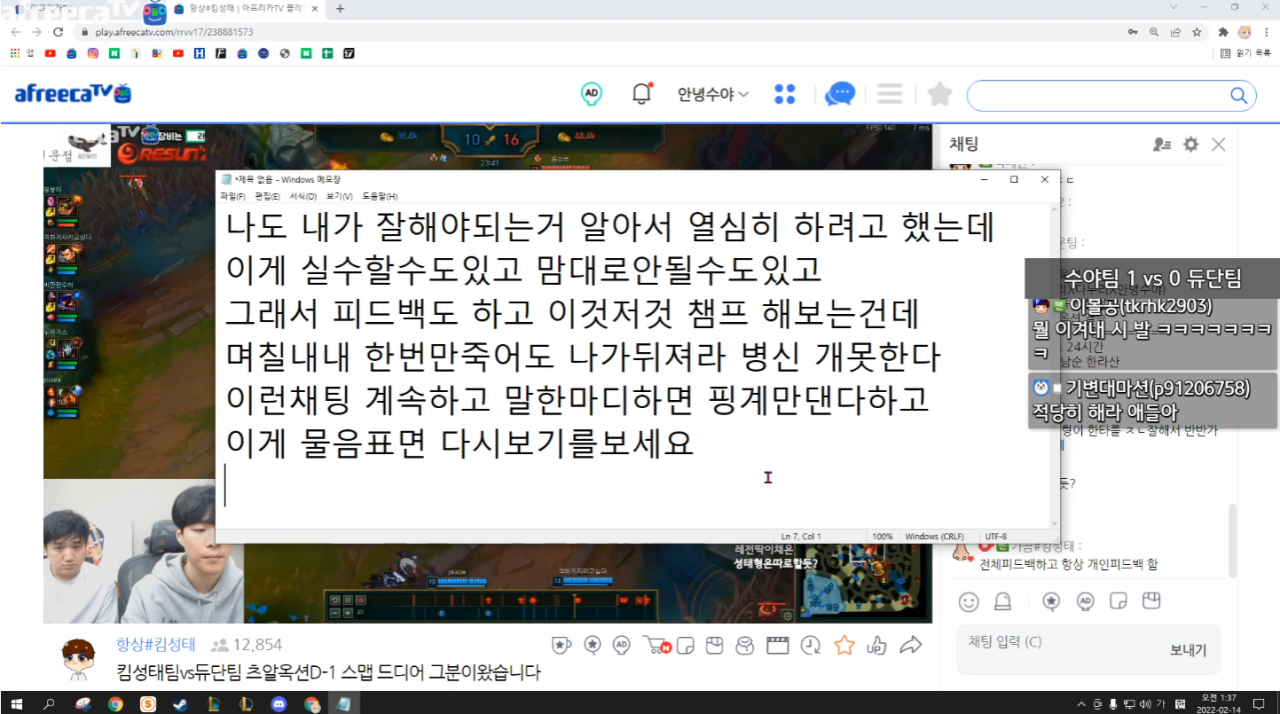The width and height of the screenshot is (1280, 714).
Task: Open Discord from the taskbar
Action: click(x=279, y=703)
